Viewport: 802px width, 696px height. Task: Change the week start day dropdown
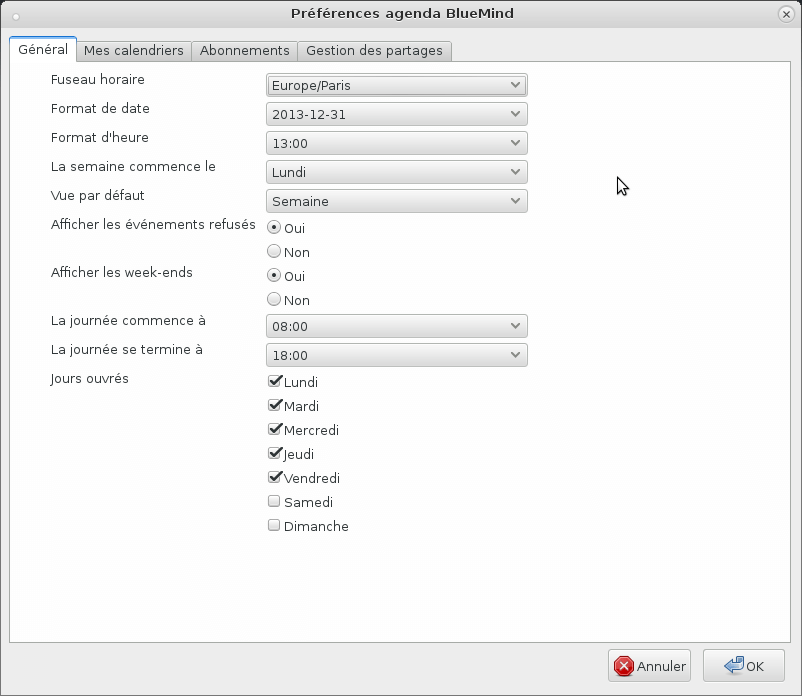396,172
